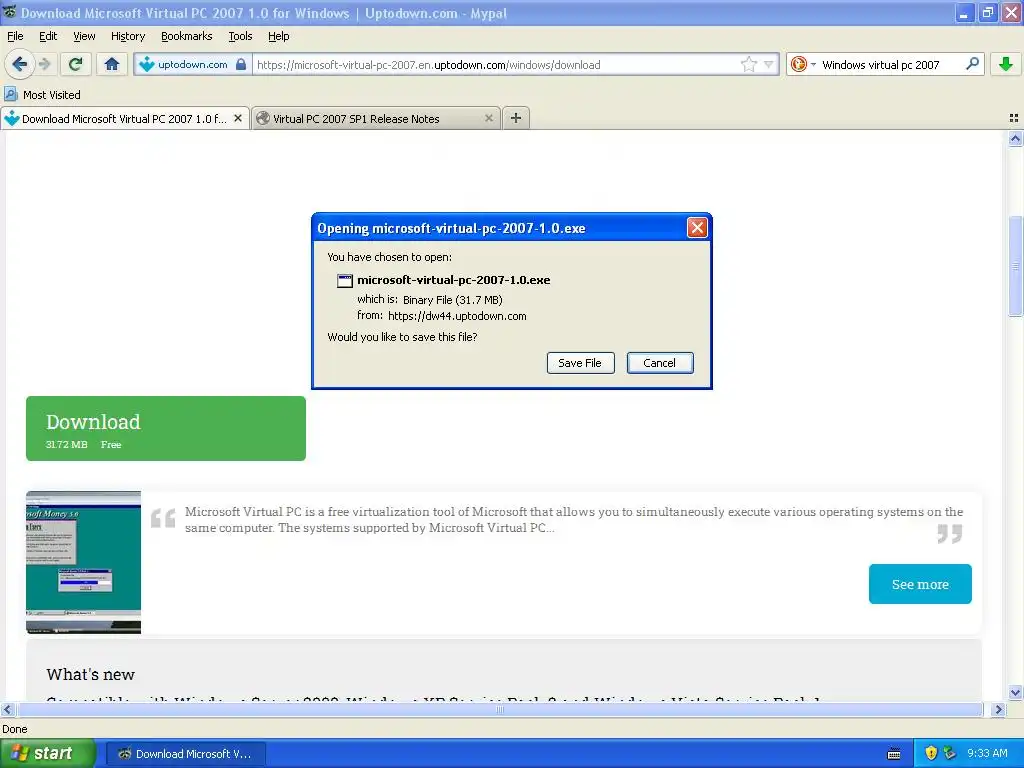Click the tab groups grid icon
Viewport: 1024px width, 768px height.
(1014, 118)
